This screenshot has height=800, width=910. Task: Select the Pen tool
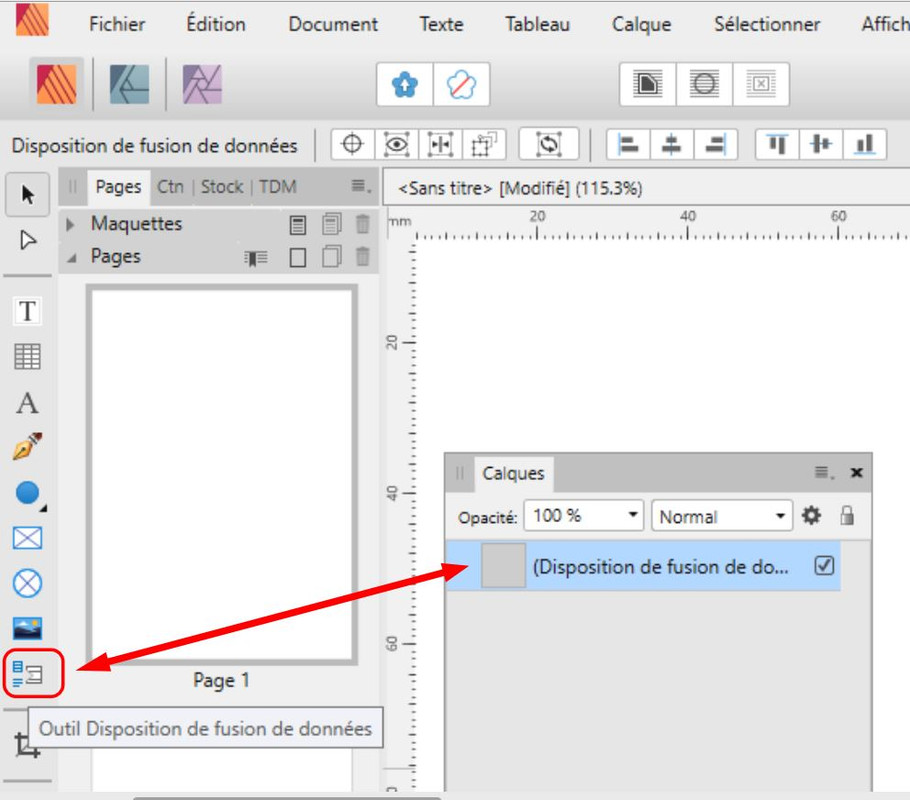[27, 446]
